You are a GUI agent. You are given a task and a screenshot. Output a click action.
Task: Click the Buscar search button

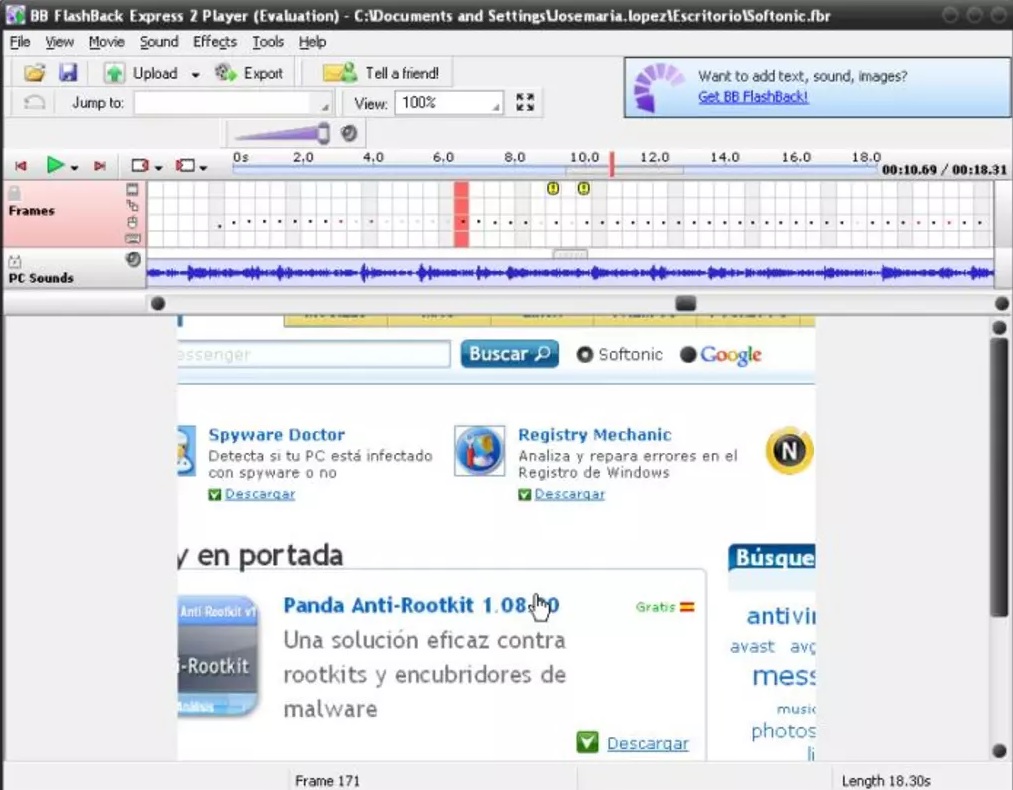click(x=510, y=354)
